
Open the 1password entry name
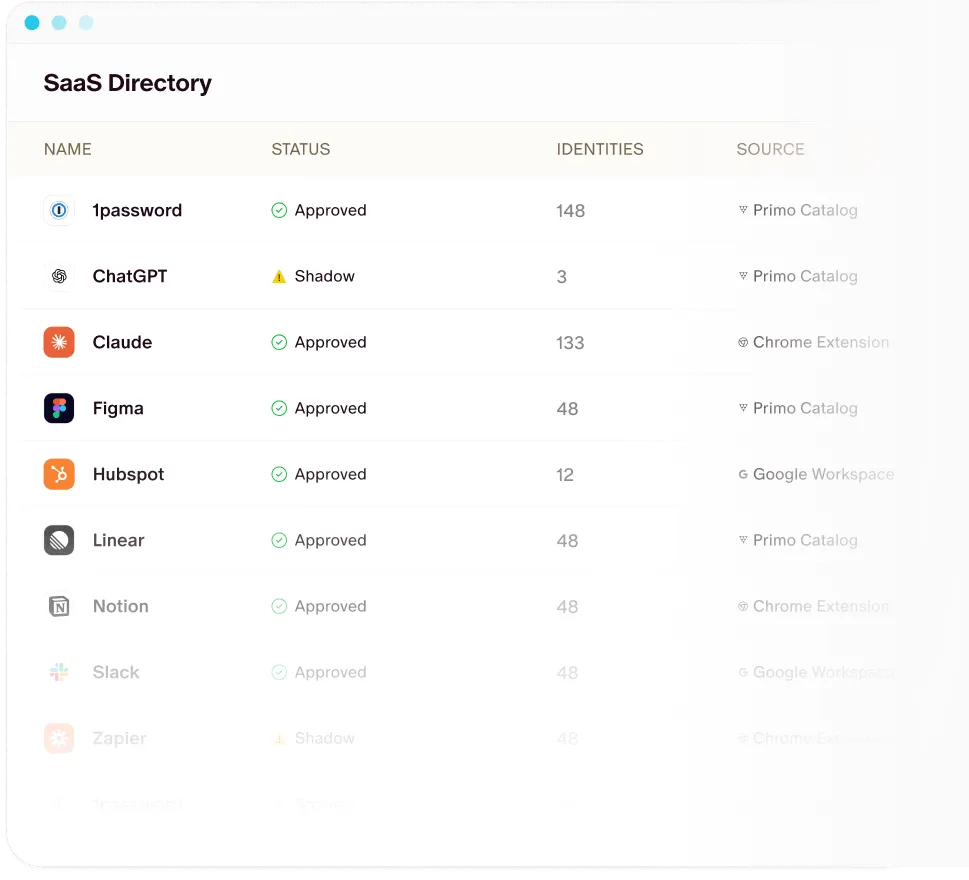point(137,211)
